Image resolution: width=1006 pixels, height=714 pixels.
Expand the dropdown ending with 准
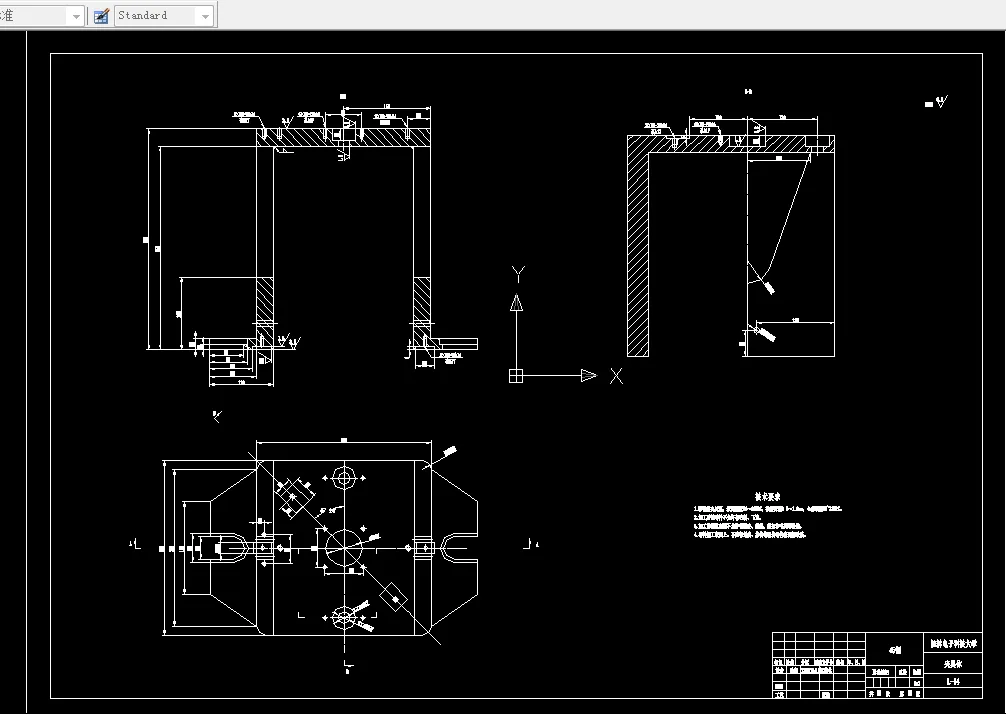coord(41,15)
